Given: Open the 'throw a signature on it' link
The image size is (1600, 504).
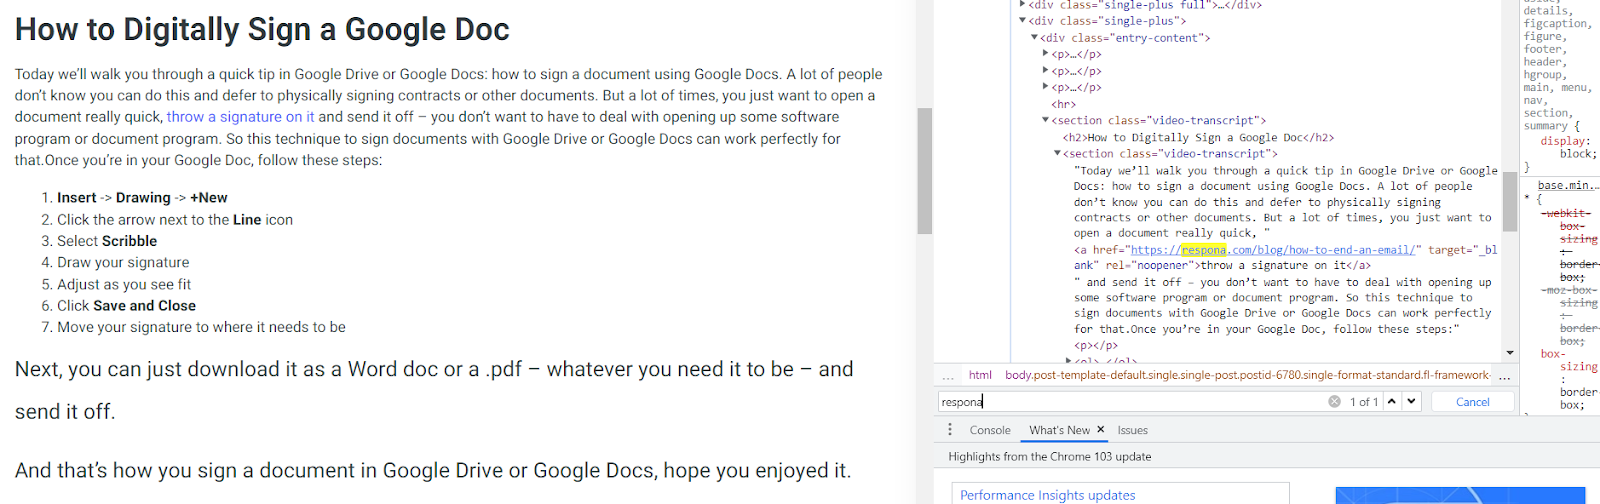Looking at the screenshot, I should (x=240, y=117).
